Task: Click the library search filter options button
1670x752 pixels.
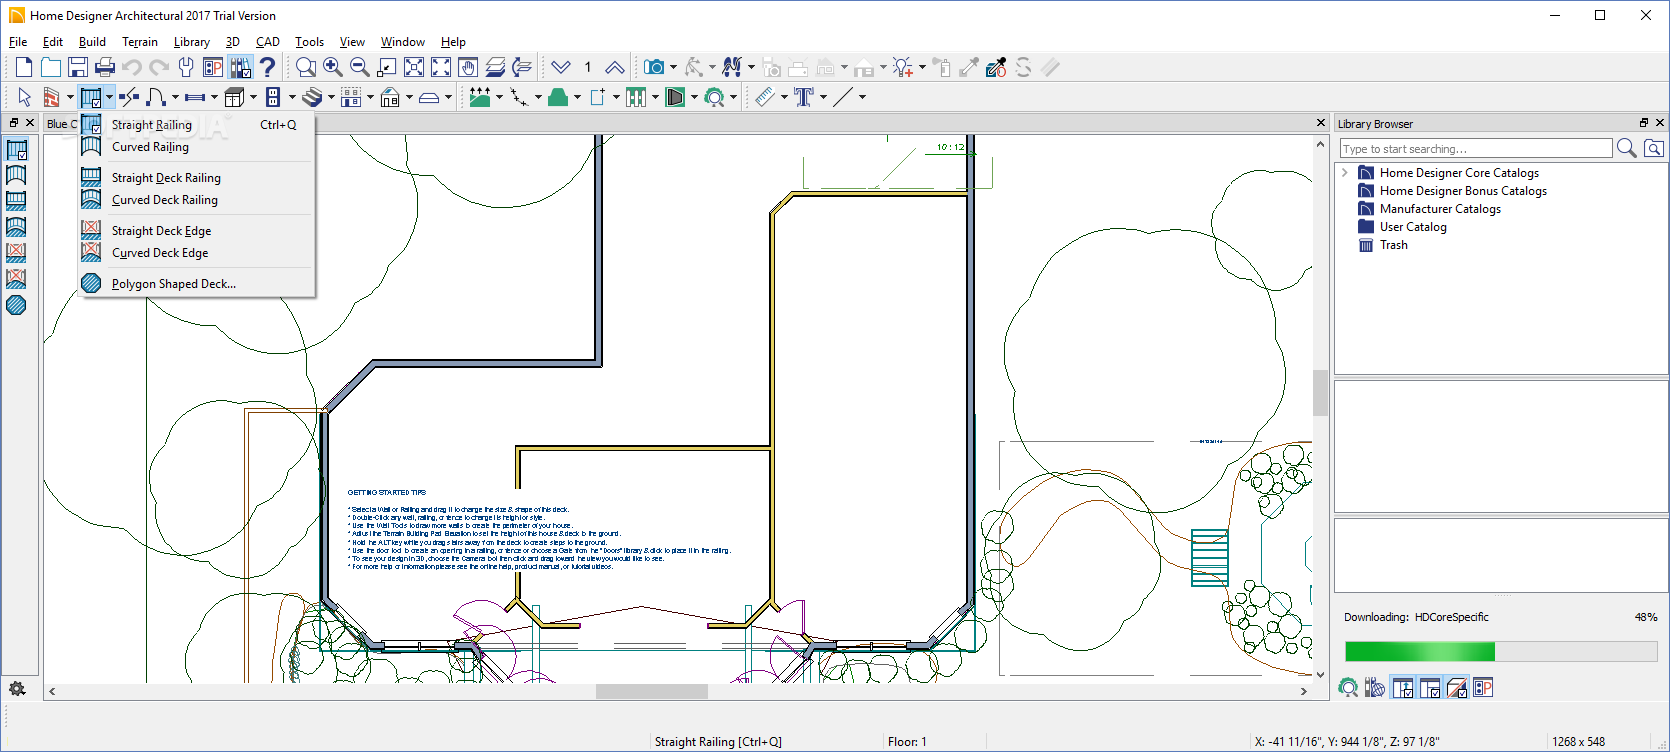Action: [x=1654, y=148]
